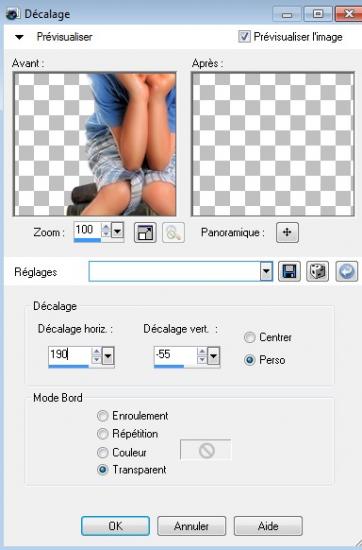
Task: Click the Panoramique pan arrows icon
Action: pyautogui.click(x=287, y=232)
